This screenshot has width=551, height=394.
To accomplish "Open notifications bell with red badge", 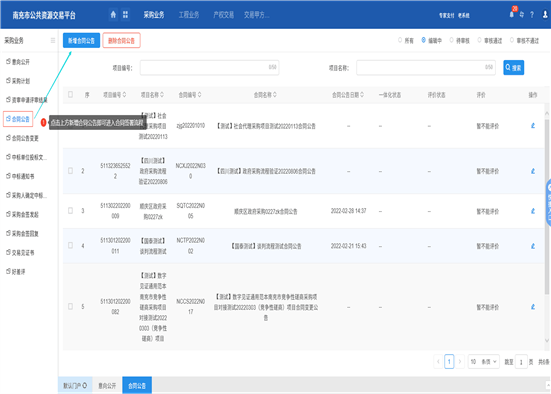I will pyautogui.click(x=512, y=14).
